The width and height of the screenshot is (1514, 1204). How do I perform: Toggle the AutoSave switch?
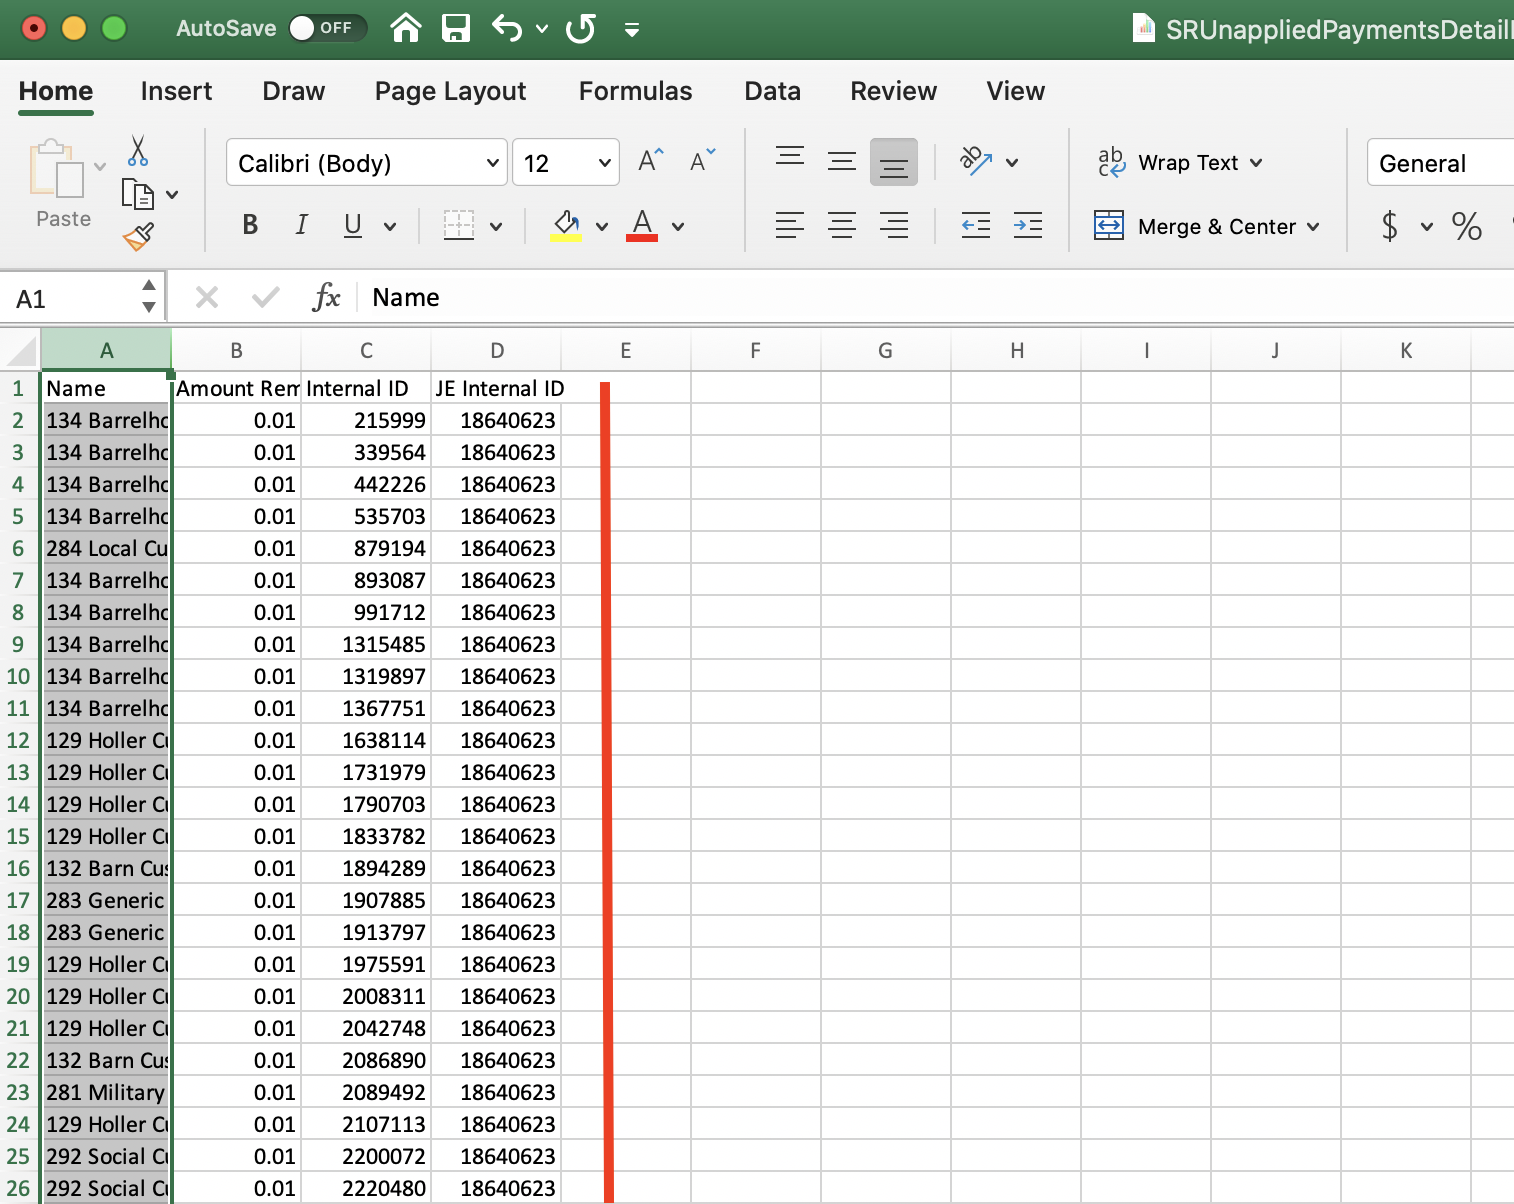point(326,28)
